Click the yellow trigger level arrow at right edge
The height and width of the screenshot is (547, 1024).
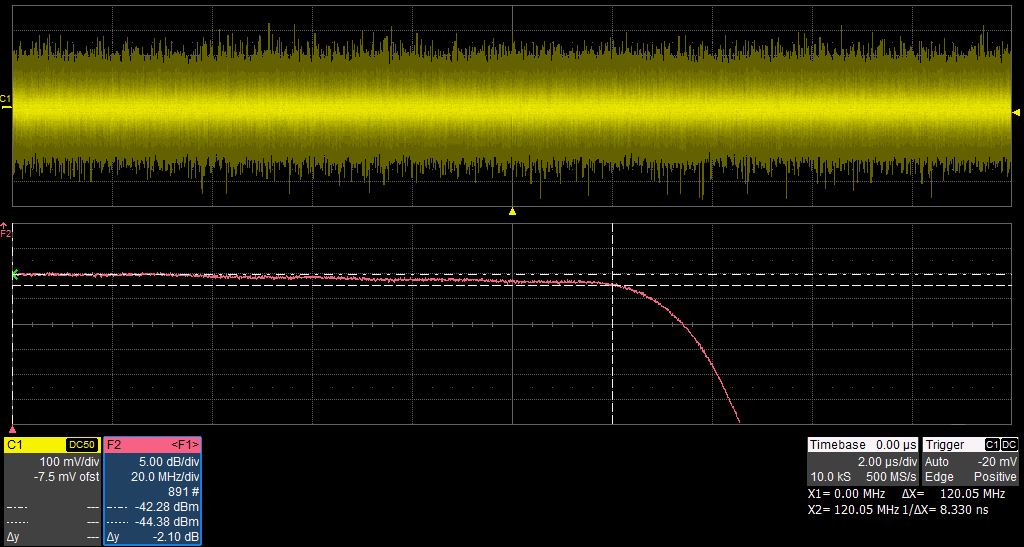coord(1017,113)
